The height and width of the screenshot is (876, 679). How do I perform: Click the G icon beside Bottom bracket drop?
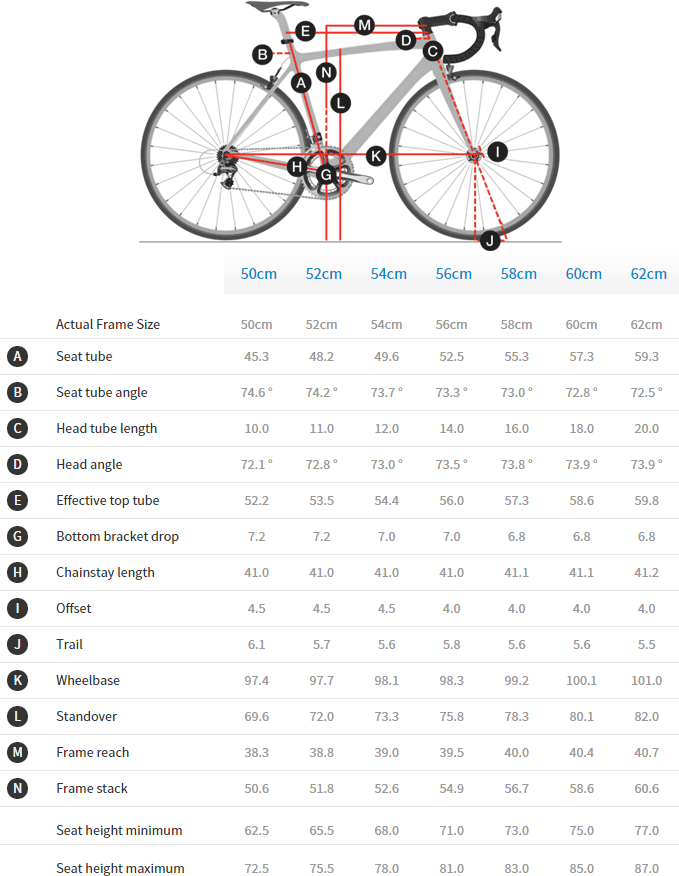coord(17,537)
